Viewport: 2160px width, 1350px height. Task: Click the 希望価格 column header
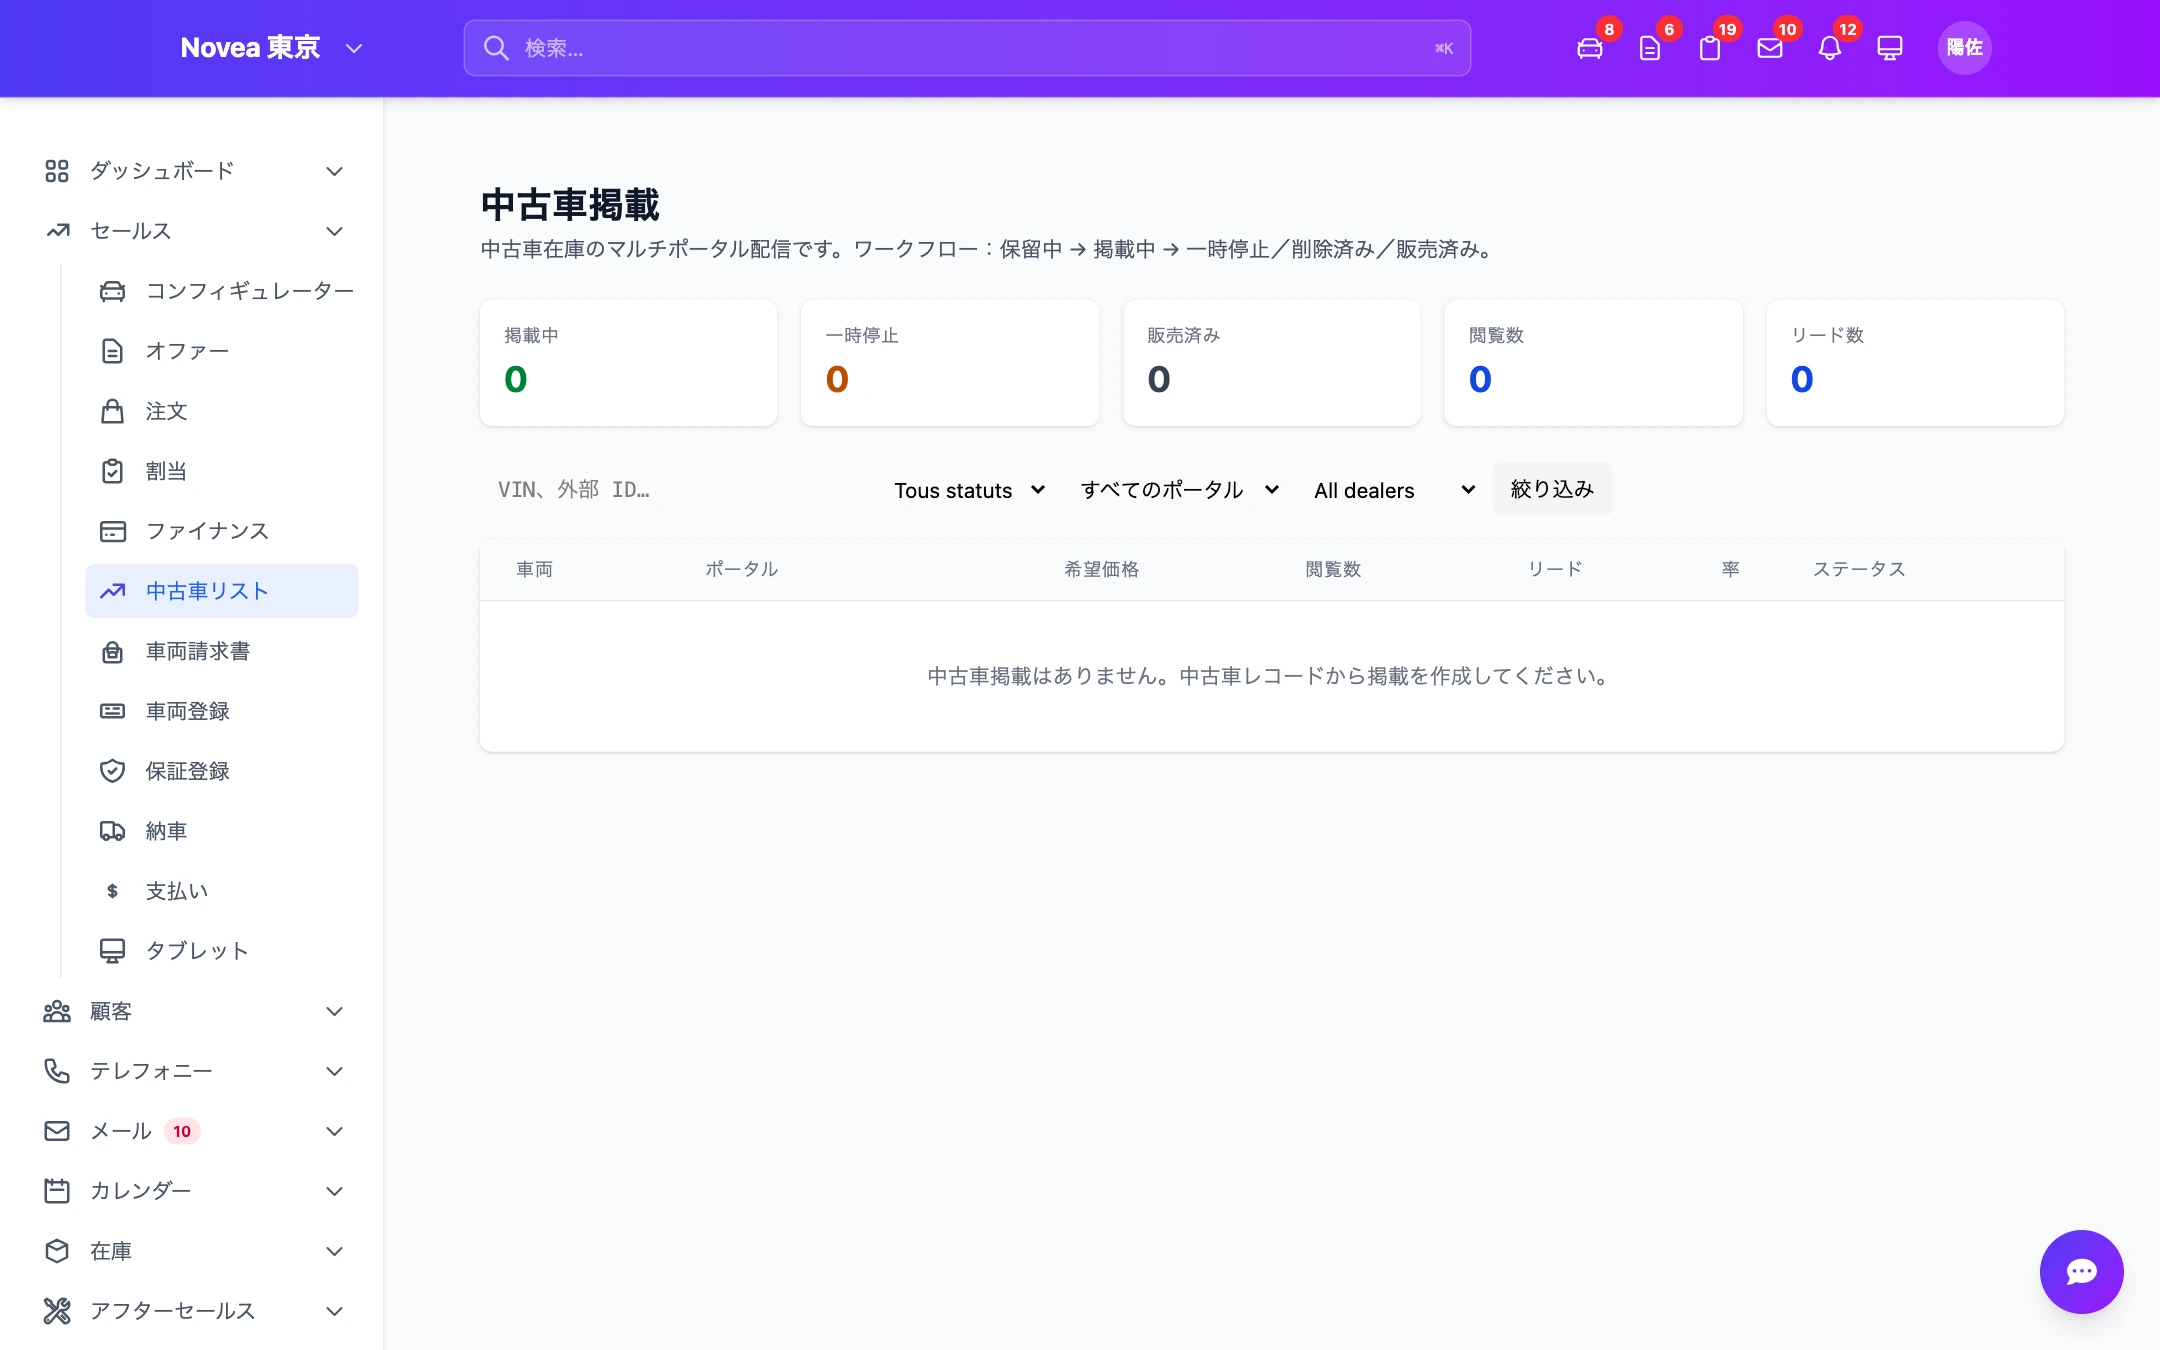[1102, 569]
